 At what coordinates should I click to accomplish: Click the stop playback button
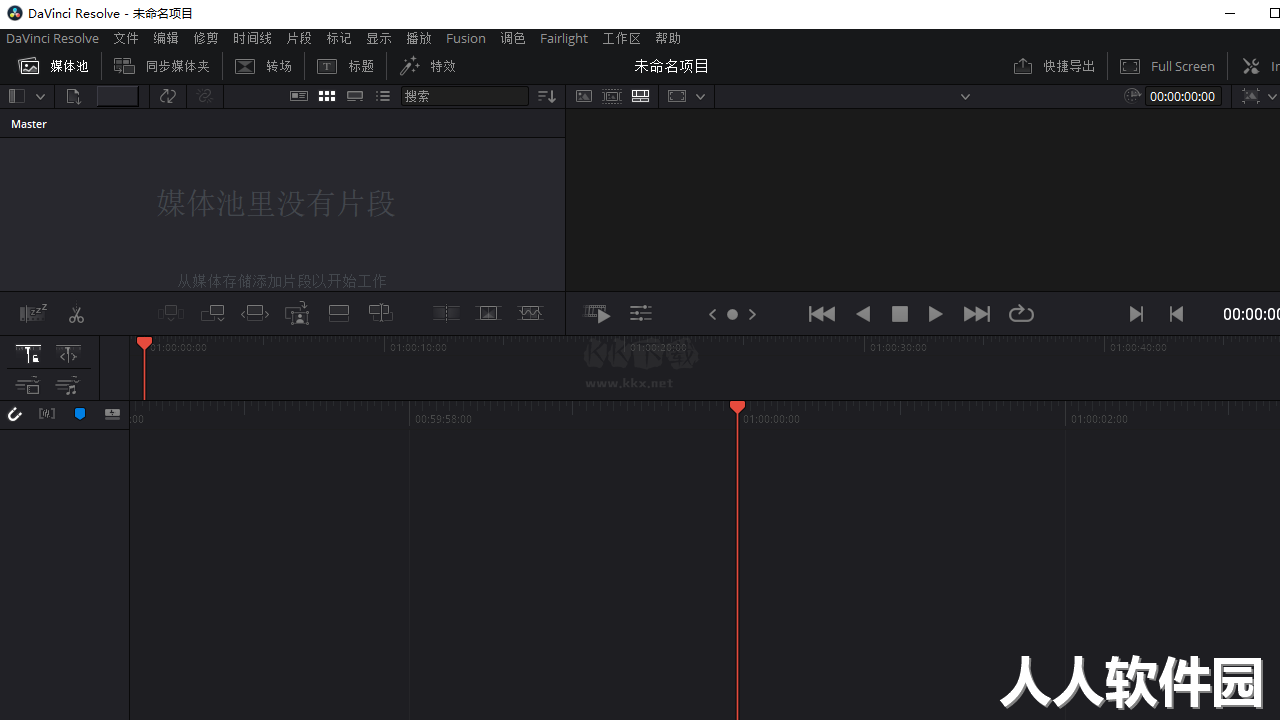point(900,314)
